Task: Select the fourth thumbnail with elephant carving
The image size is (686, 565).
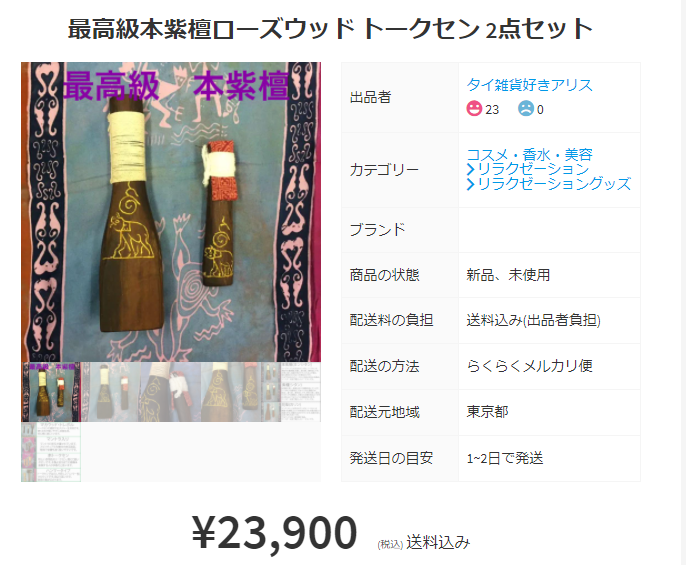Action: tap(231, 392)
